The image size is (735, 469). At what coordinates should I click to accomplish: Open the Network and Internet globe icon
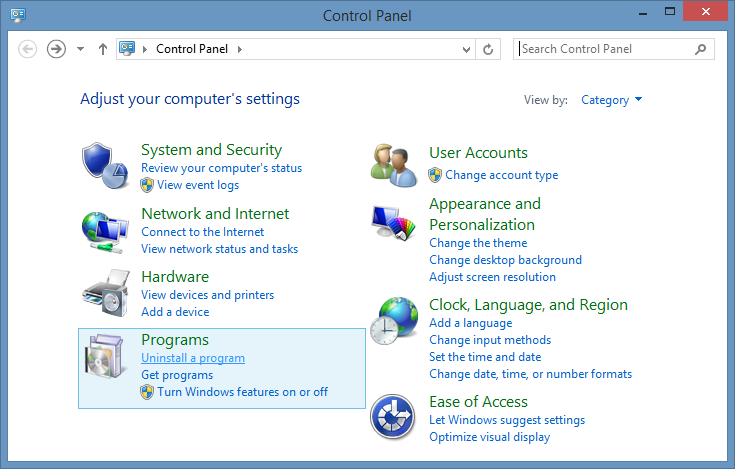[105, 232]
